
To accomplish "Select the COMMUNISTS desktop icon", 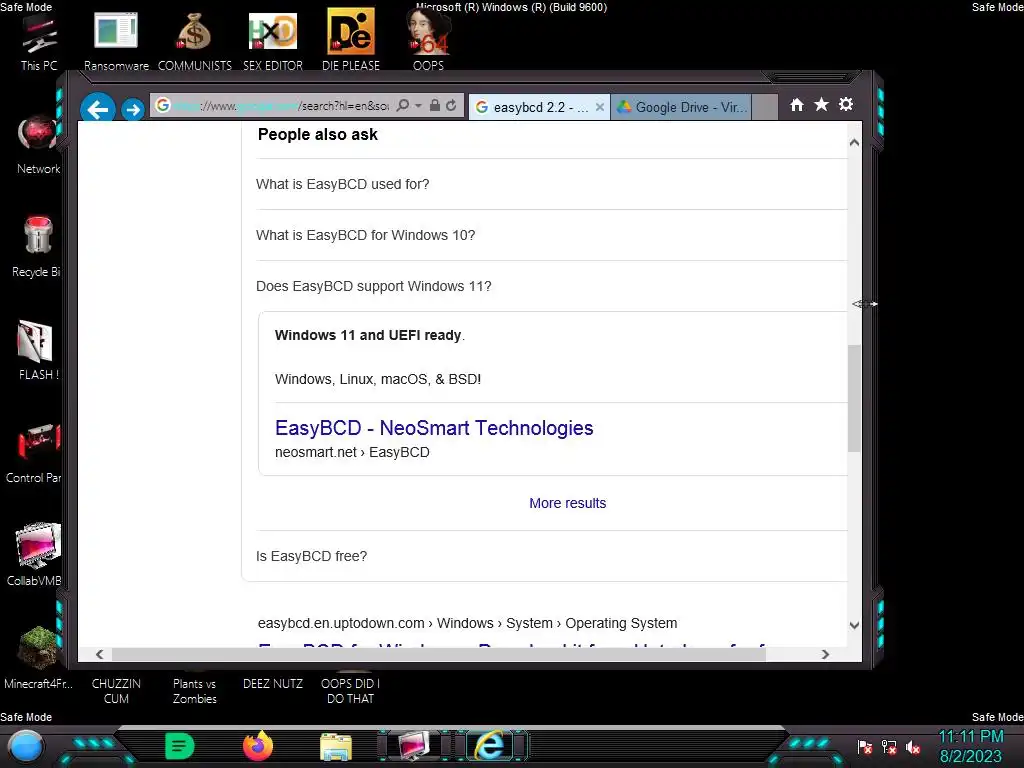I will (x=195, y=42).
